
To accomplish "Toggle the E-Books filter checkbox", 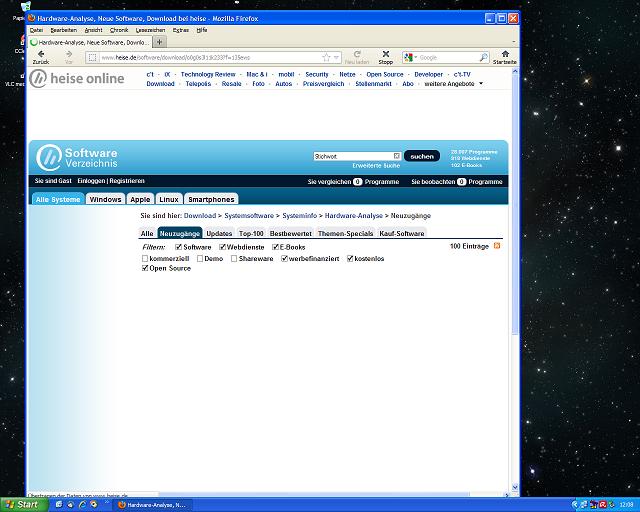I will pos(275,247).
